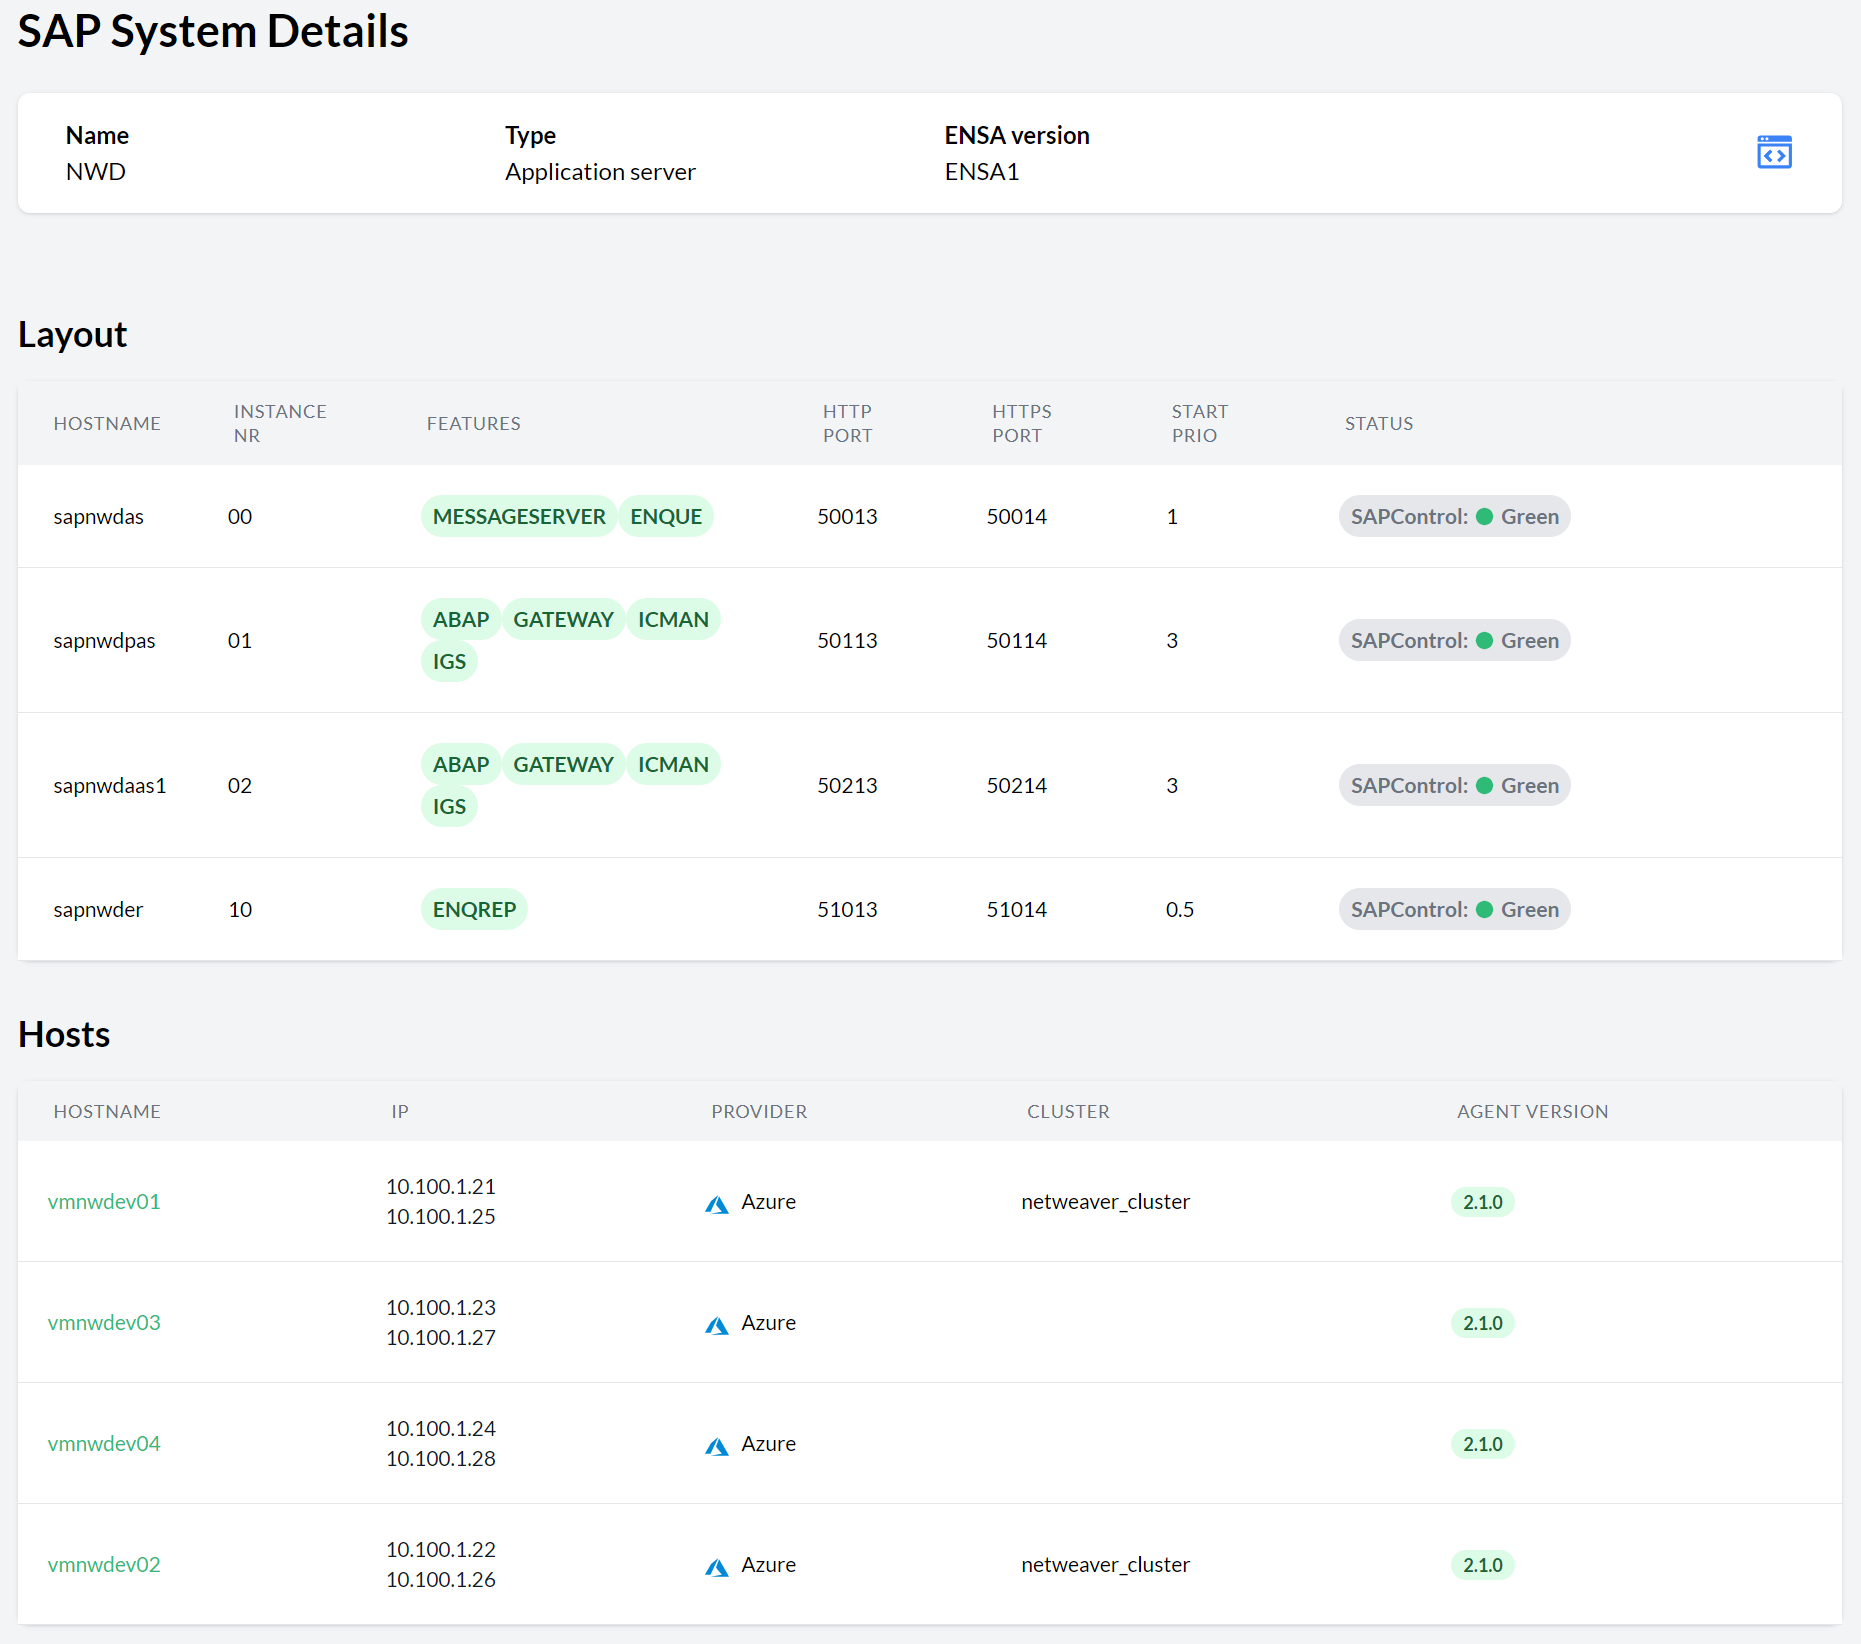The width and height of the screenshot is (1861, 1644).
Task: Open the vmnwdev03 host link
Action: coord(104,1323)
